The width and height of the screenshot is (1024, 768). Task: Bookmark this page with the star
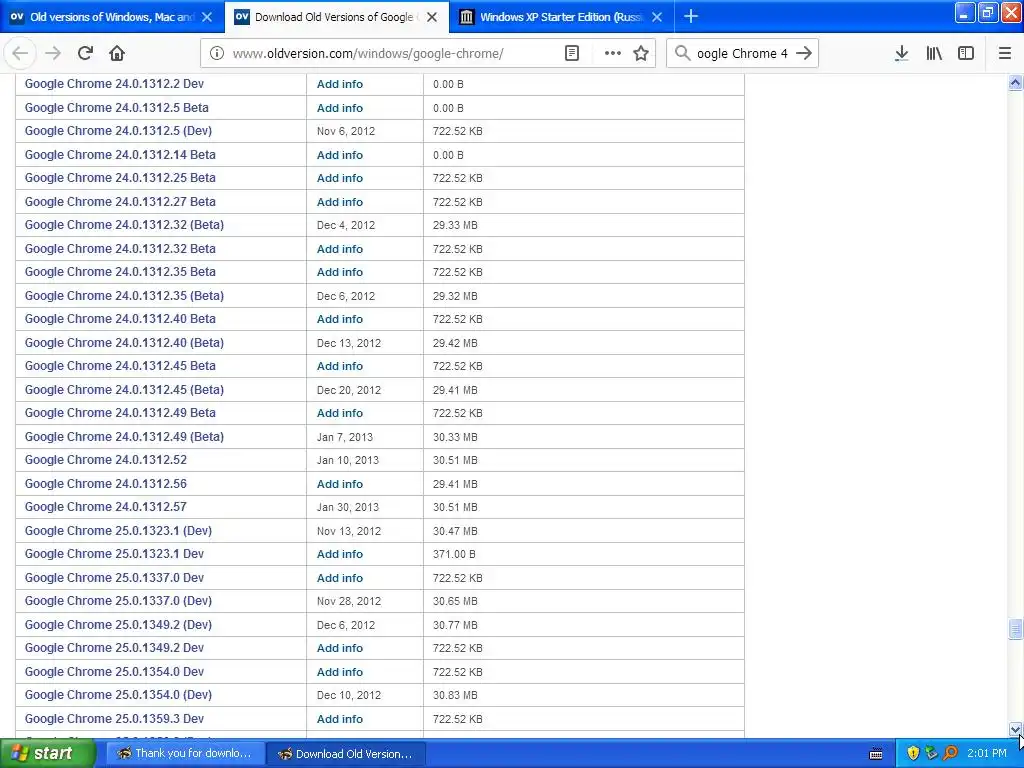641,54
